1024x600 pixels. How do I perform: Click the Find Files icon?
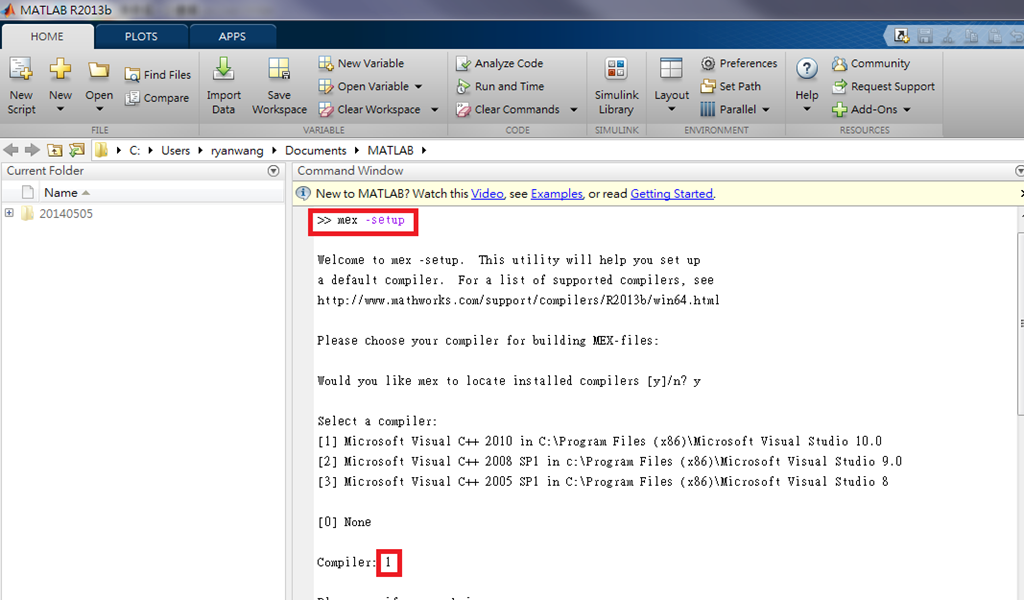(x=132, y=75)
